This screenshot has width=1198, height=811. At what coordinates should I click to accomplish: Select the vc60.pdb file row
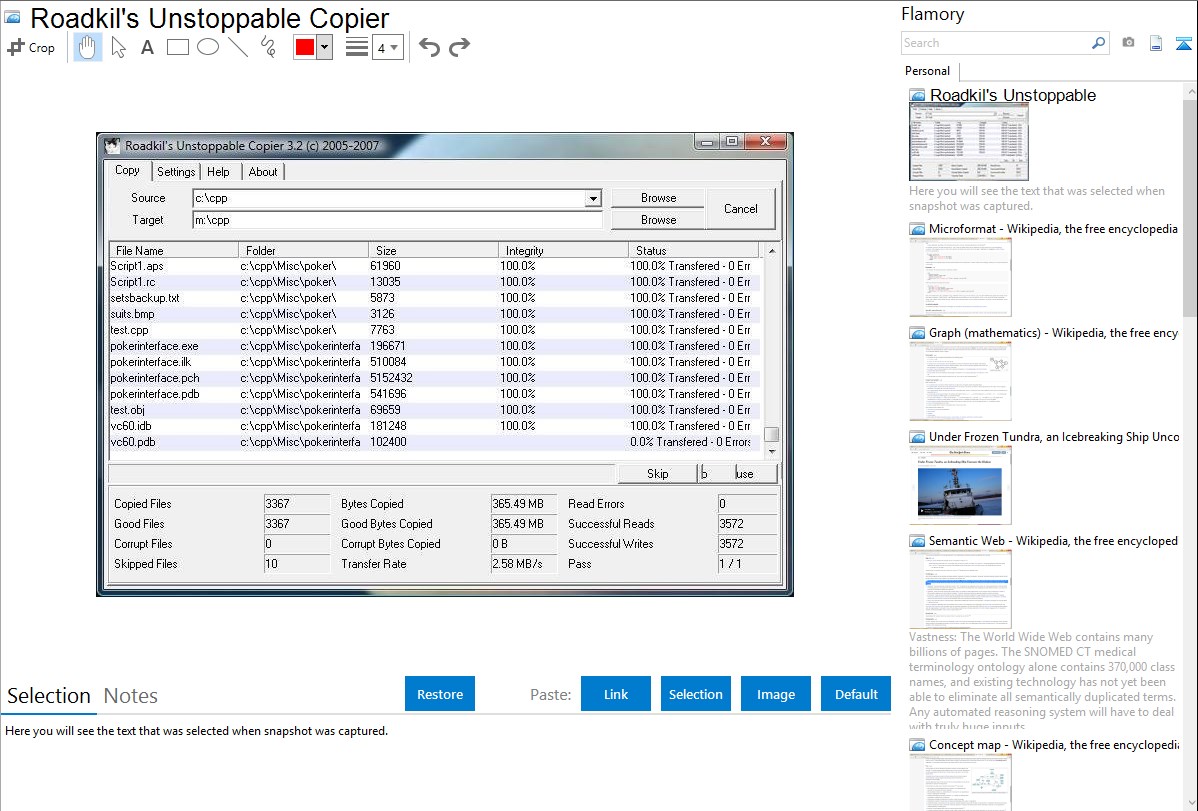point(435,442)
